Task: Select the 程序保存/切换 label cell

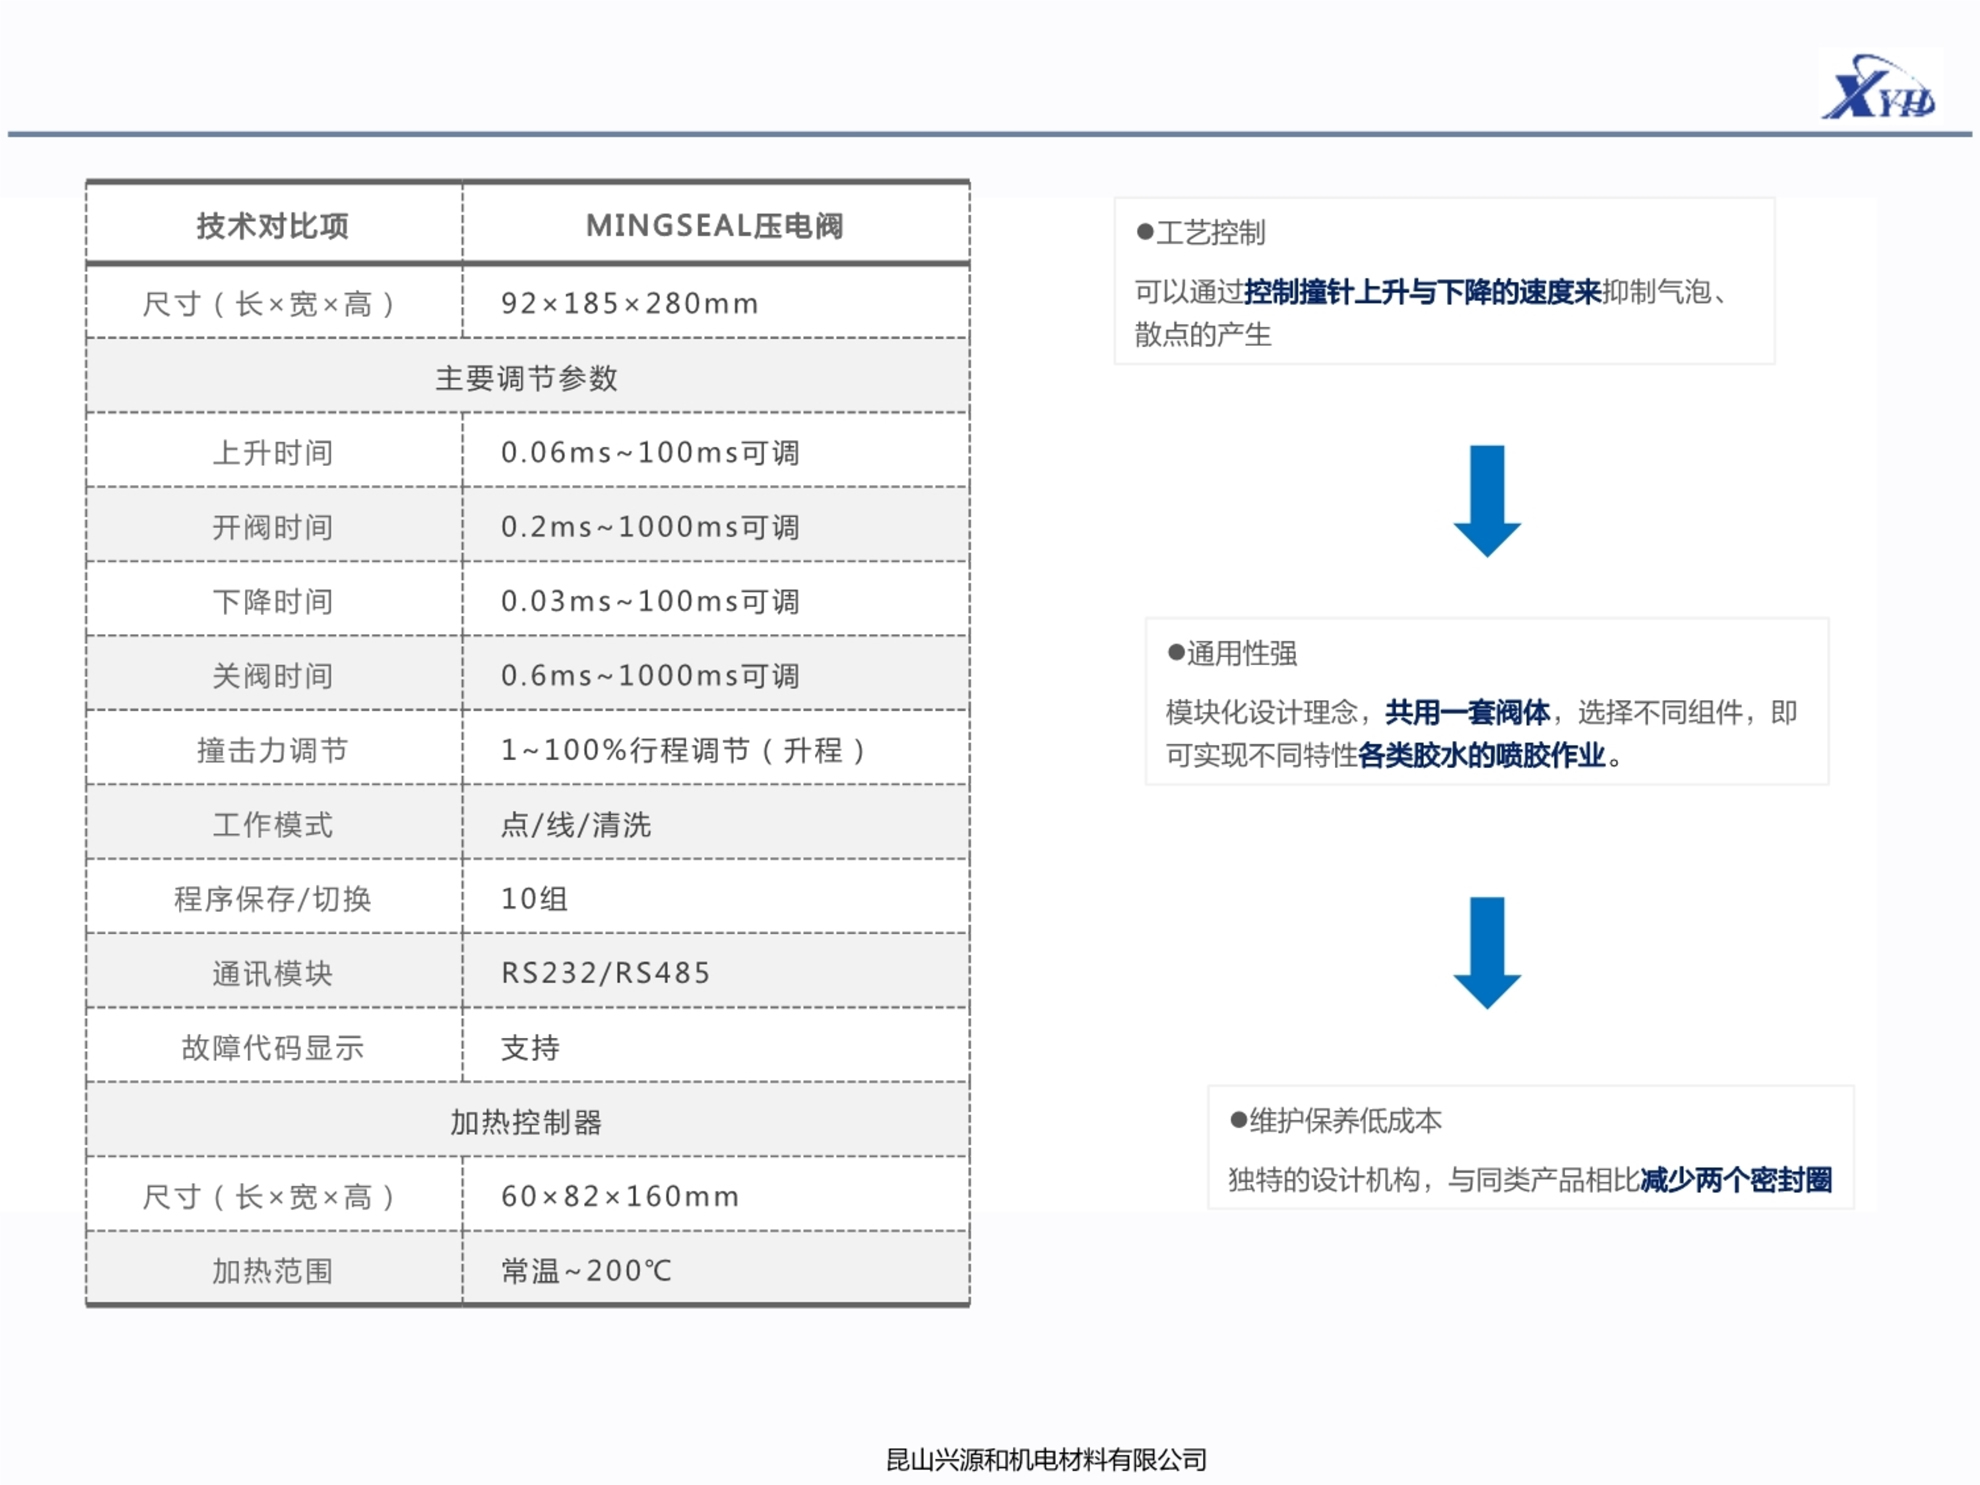Action: 272,899
